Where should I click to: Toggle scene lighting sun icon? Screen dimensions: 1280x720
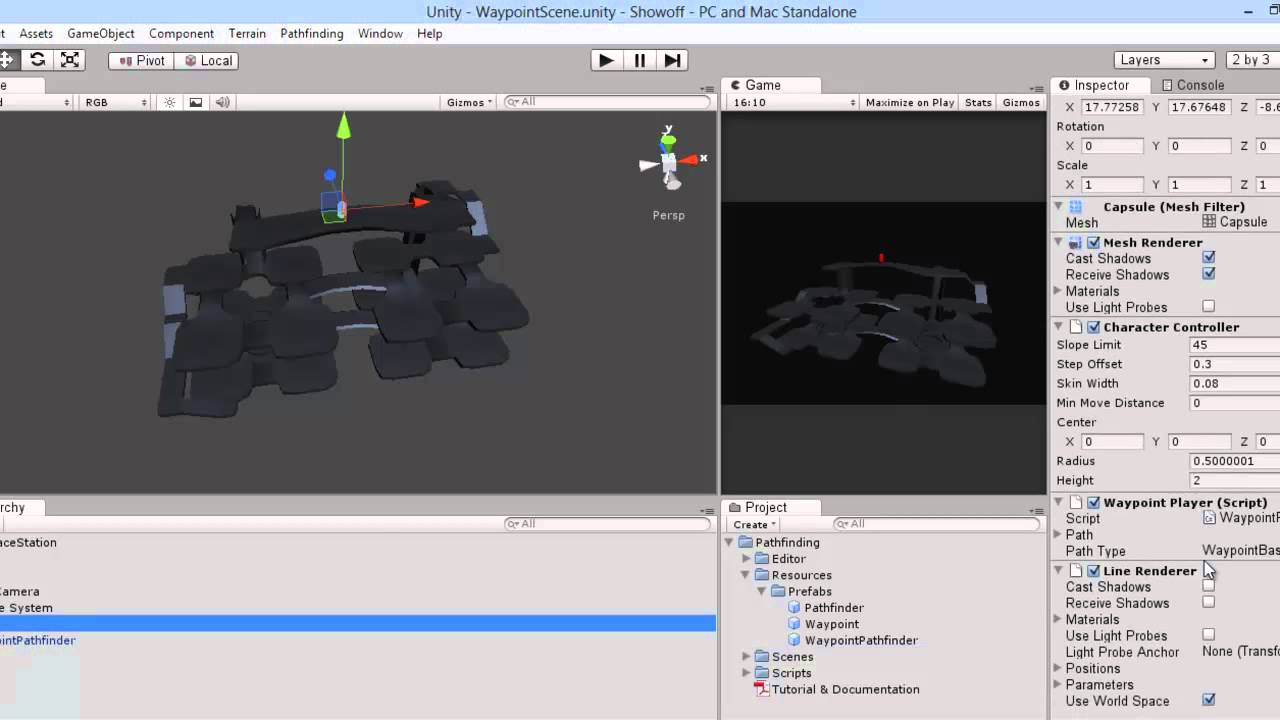pos(170,102)
